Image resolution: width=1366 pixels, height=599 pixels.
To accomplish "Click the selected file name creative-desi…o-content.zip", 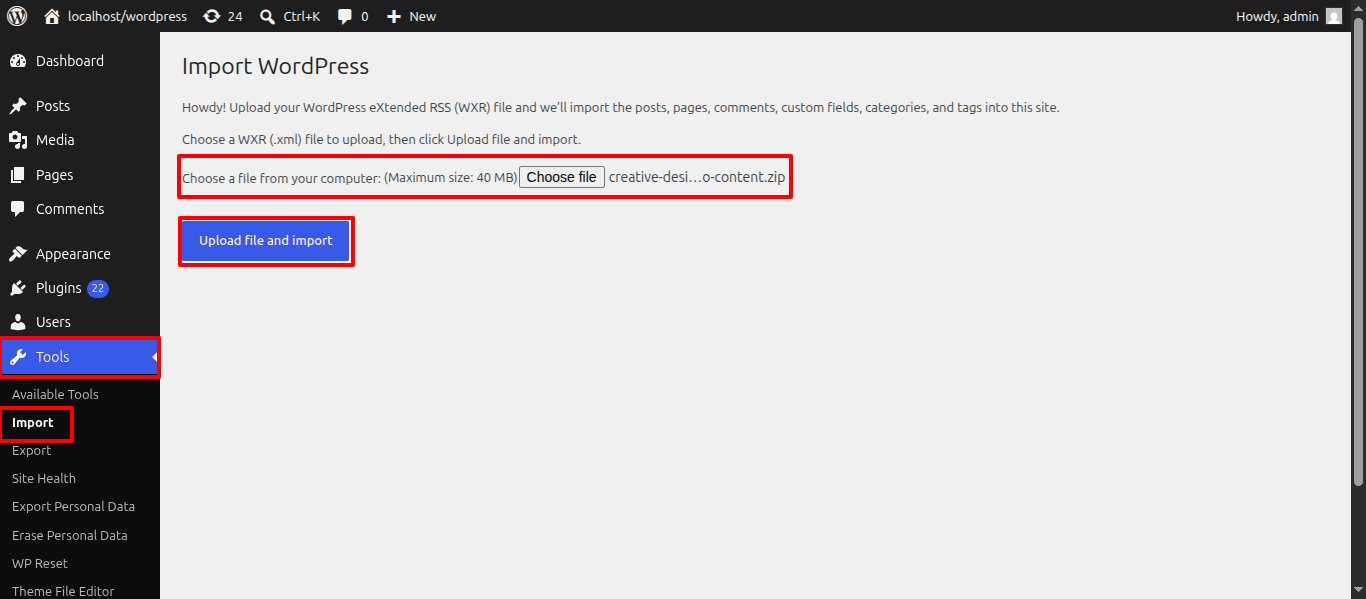I will (x=697, y=177).
